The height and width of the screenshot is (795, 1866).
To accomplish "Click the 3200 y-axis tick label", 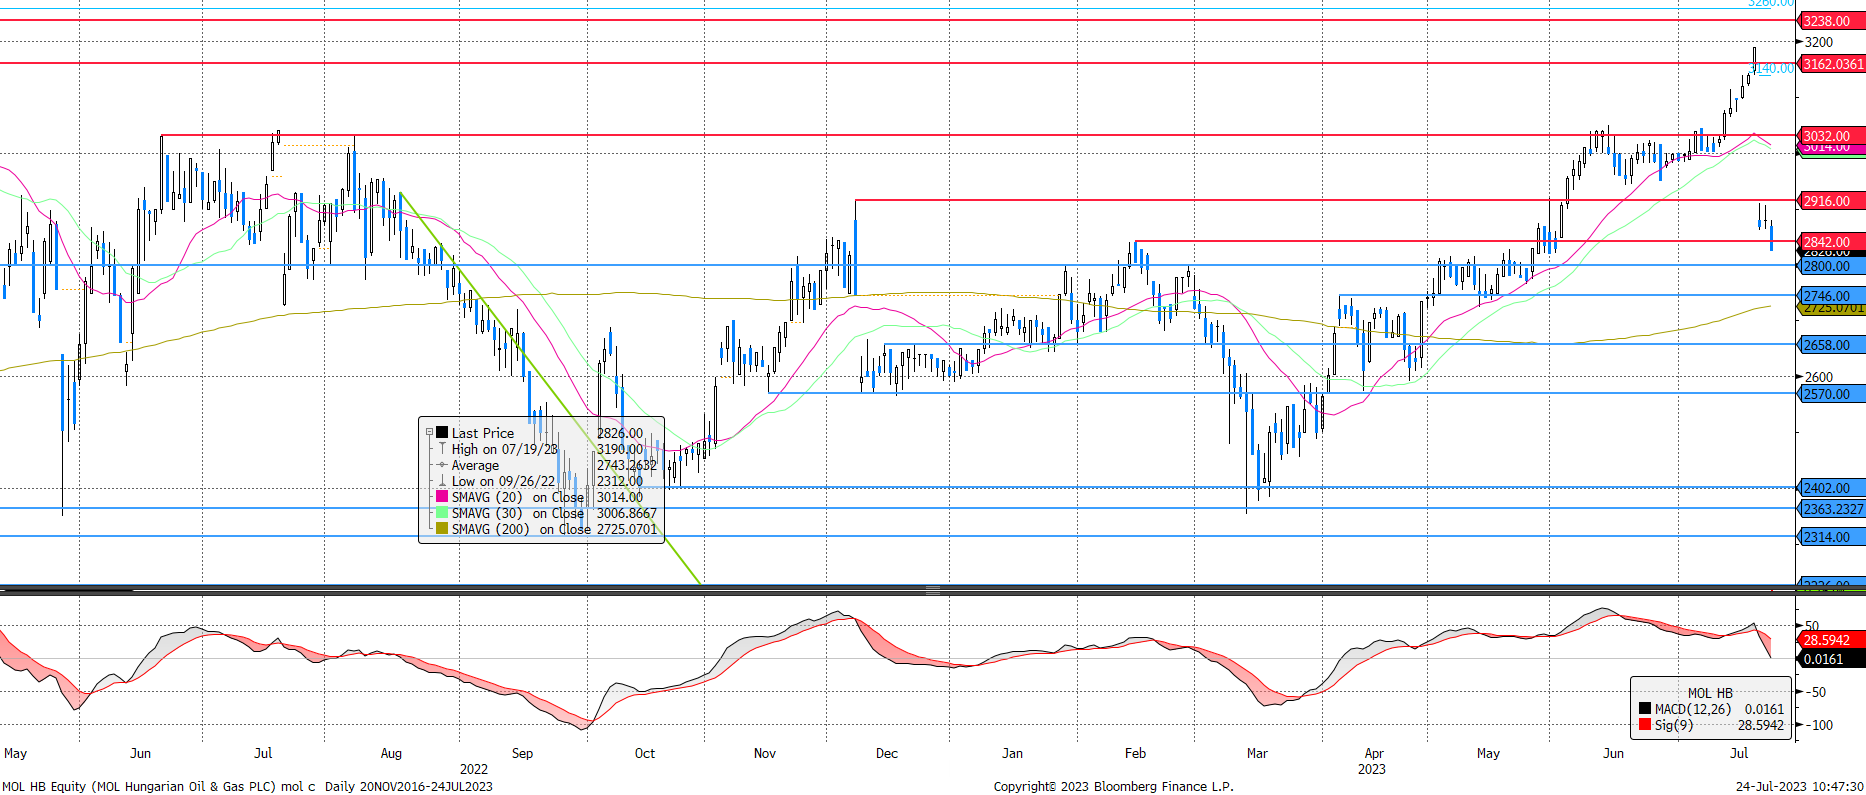I will pos(1819,42).
